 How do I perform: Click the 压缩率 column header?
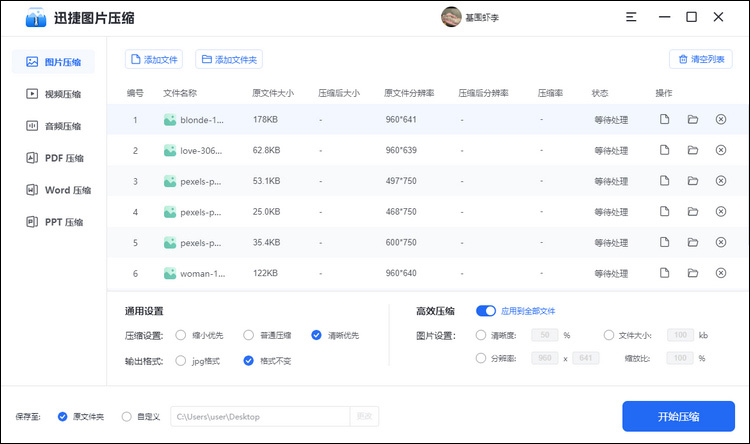click(x=550, y=93)
